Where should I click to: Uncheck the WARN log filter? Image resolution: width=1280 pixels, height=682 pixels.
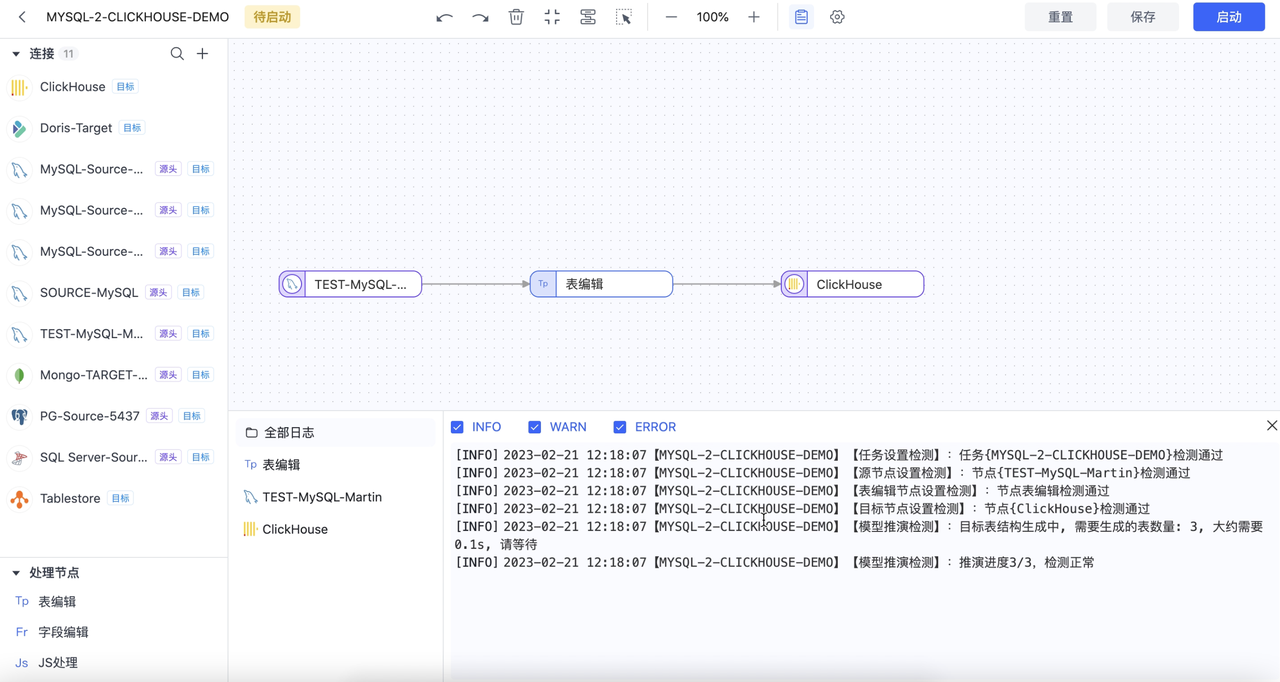tap(534, 427)
